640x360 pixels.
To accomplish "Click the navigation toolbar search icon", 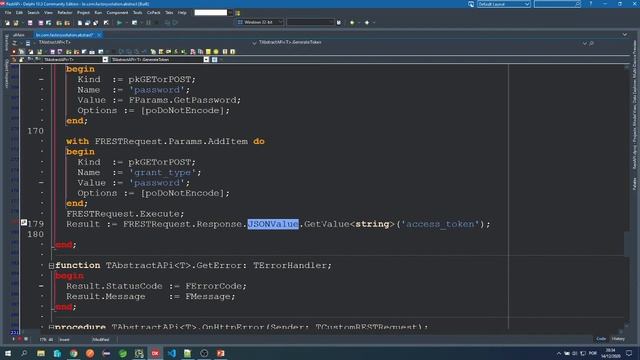I will tap(591, 43).
